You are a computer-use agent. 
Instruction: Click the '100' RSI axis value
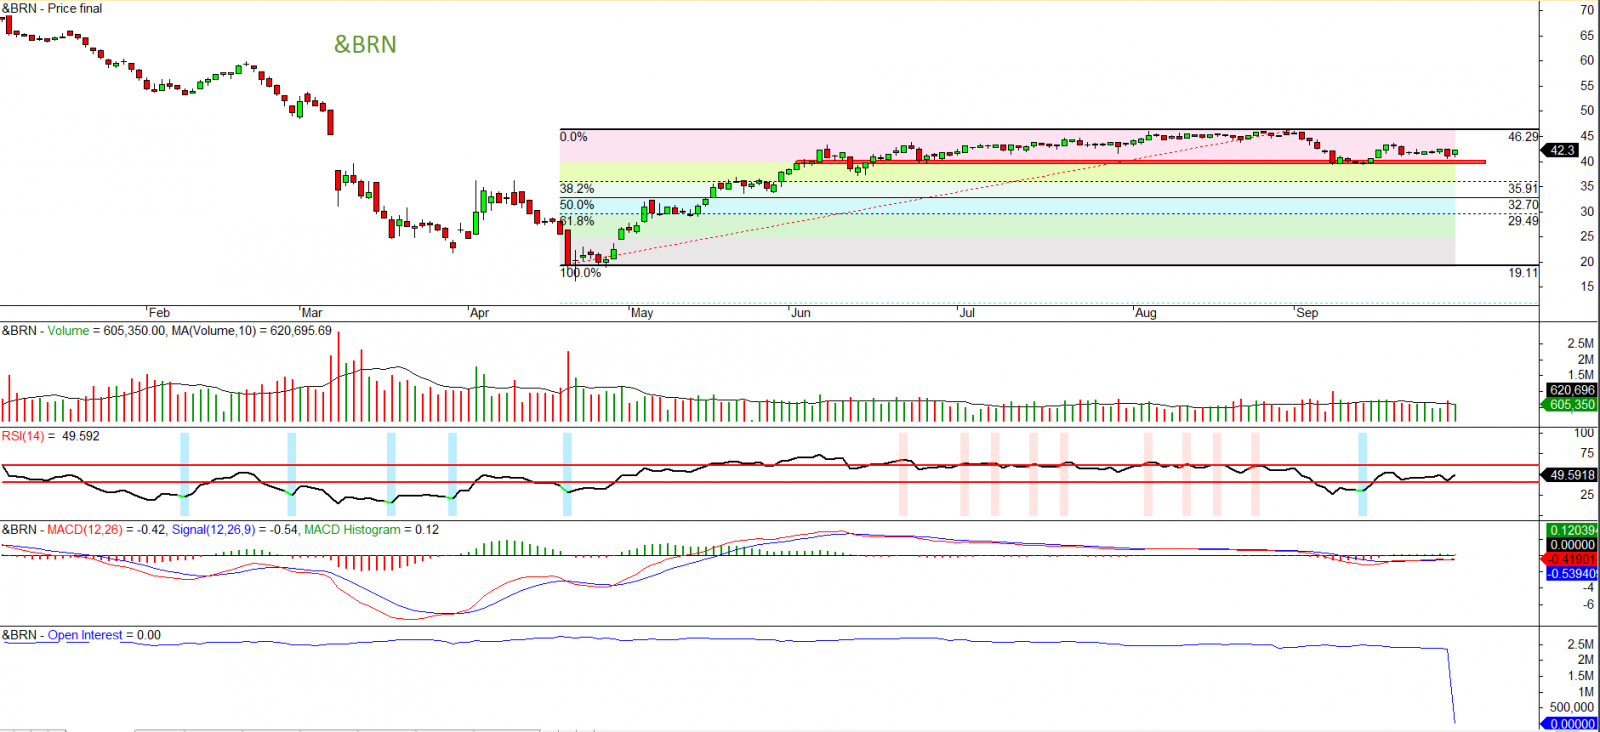(x=1584, y=433)
